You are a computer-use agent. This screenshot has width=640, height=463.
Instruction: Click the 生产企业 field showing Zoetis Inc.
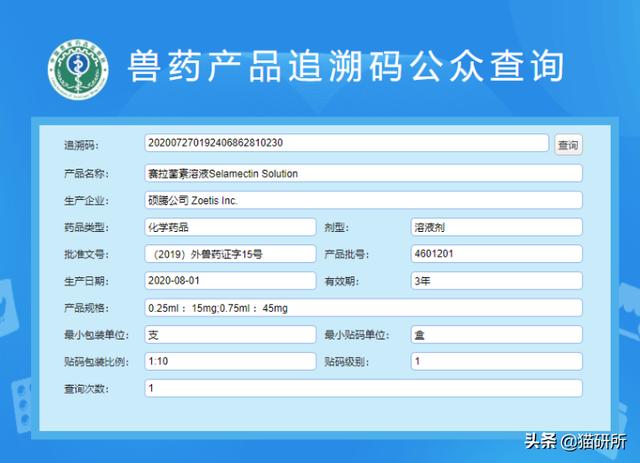point(363,200)
